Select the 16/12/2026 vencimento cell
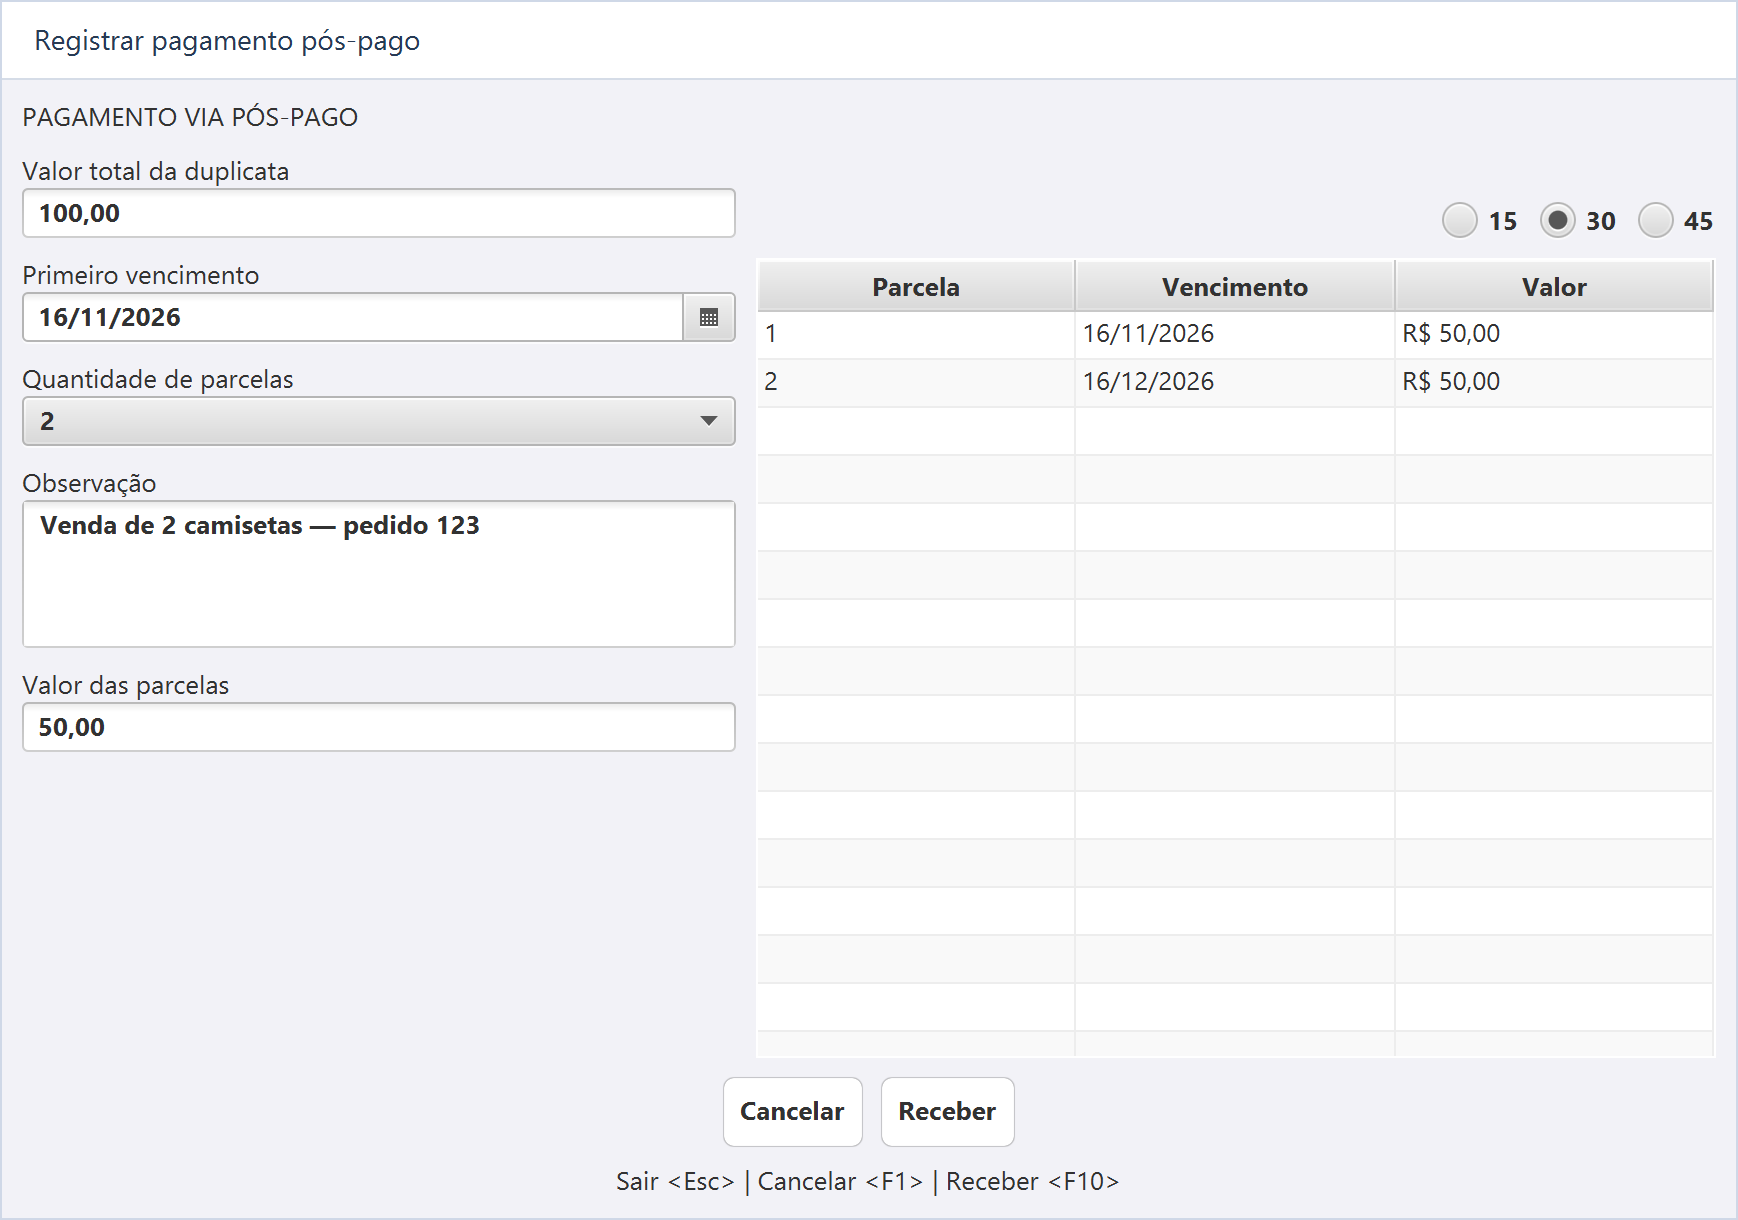The width and height of the screenshot is (1738, 1220). (x=1235, y=382)
